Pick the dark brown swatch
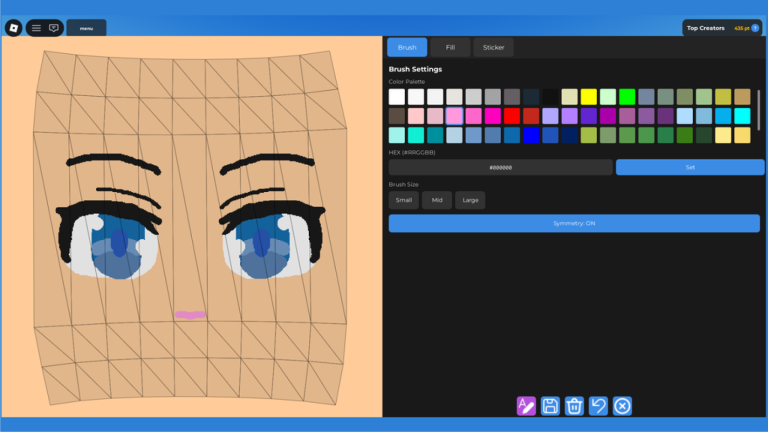This screenshot has height=432, width=768. pos(397,116)
